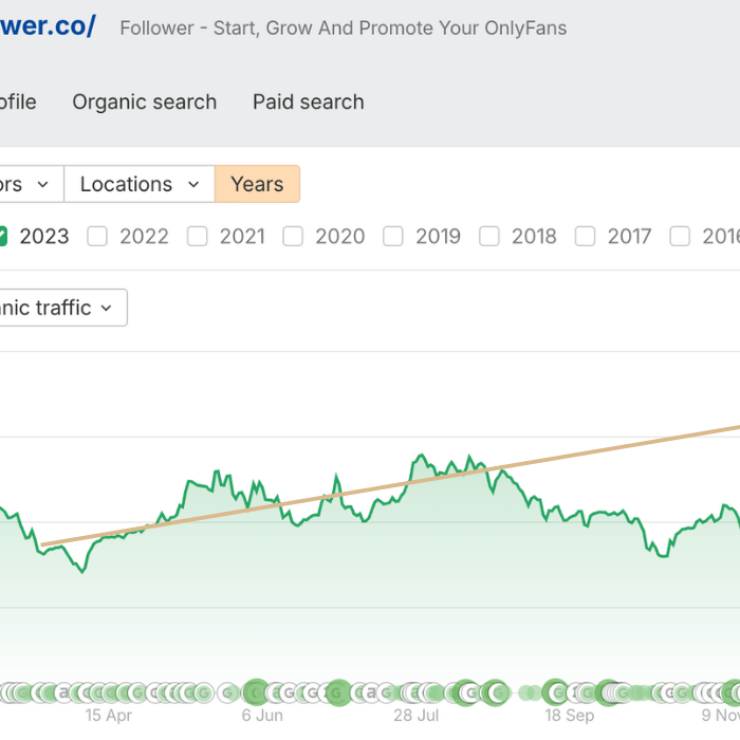Click the 28 Jul date label on the axis
Screen dimensions: 740x740
(x=416, y=715)
